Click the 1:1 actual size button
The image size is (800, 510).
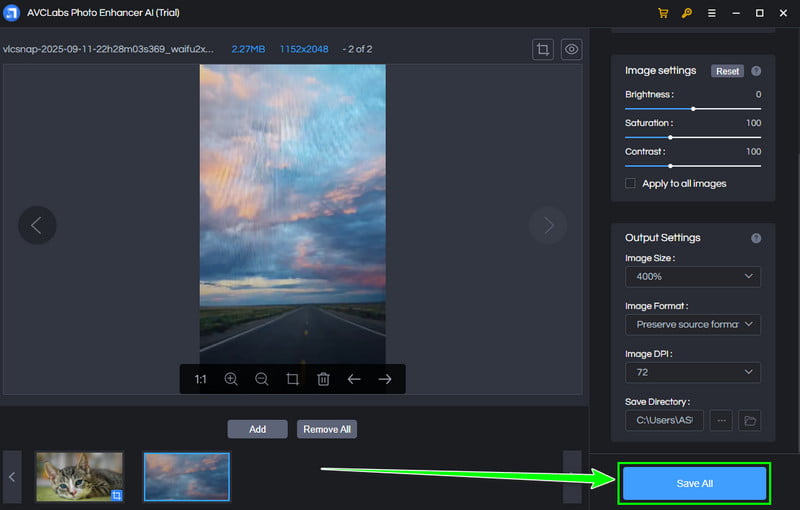click(x=200, y=380)
